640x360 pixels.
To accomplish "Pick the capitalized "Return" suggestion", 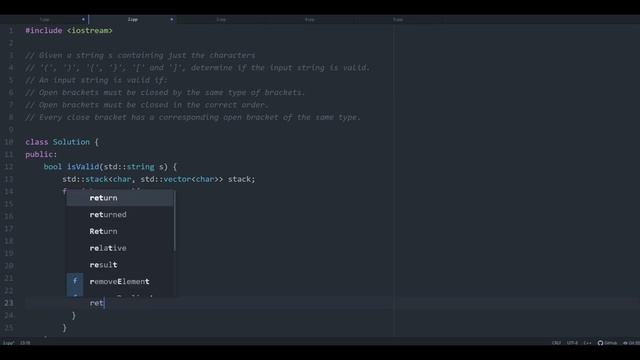I will coord(120,231).
